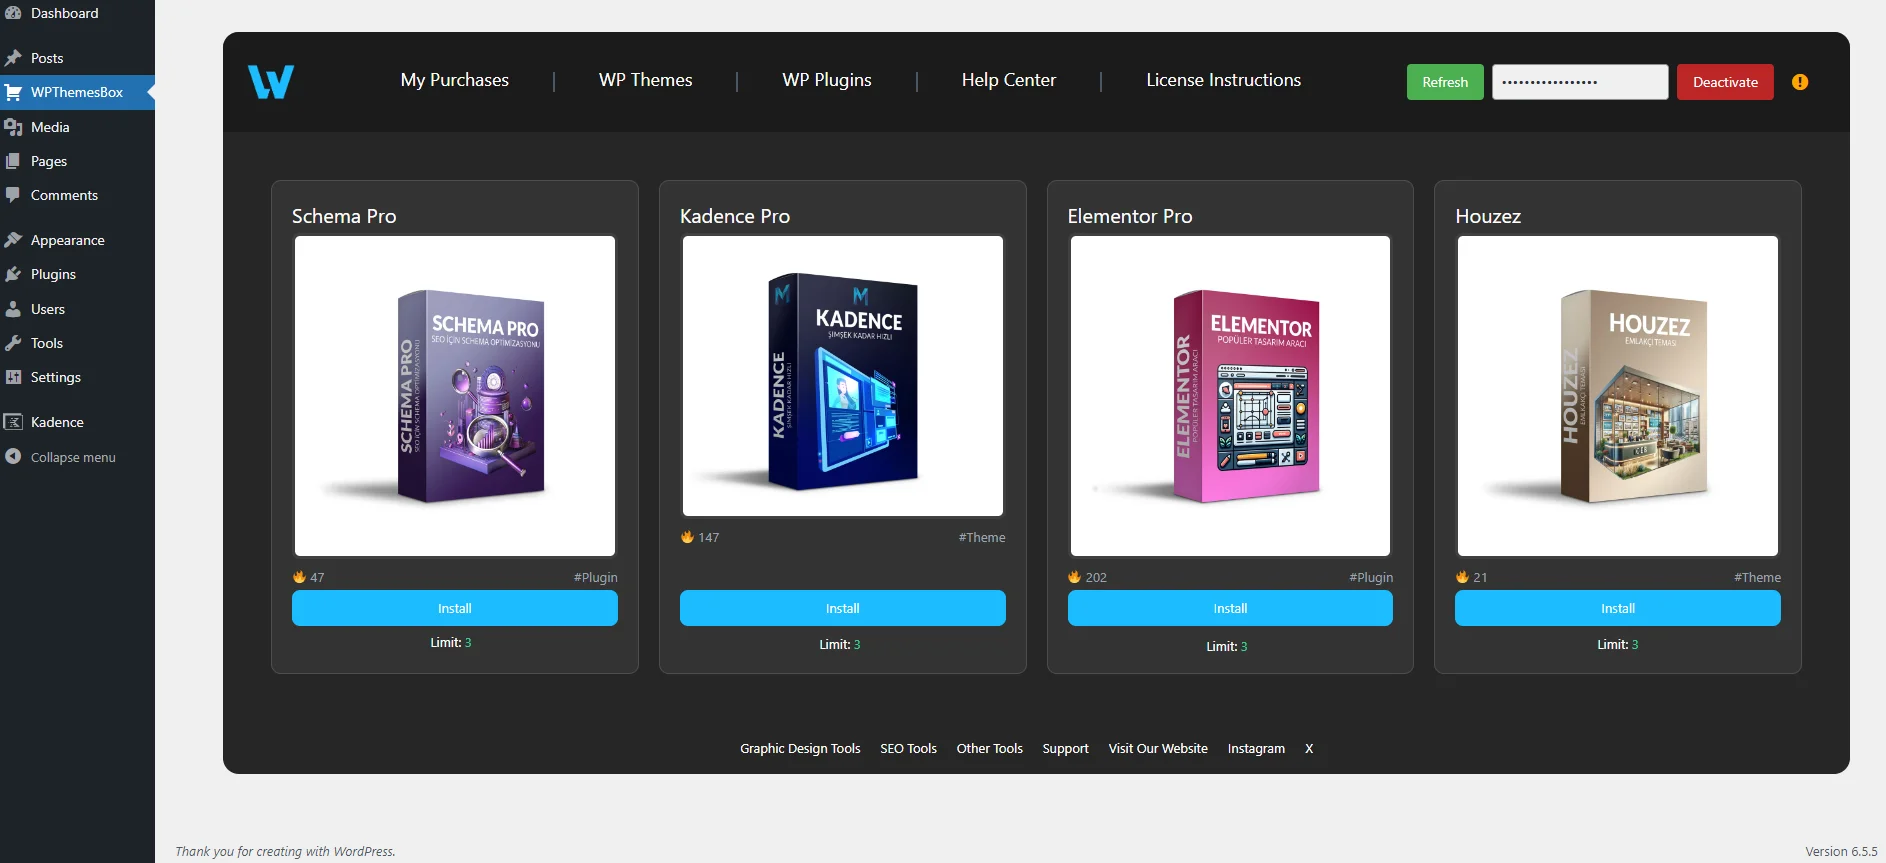Image resolution: width=1886 pixels, height=863 pixels.
Task: Install the Schema Pro plugin
Action: tap(455, 608)
